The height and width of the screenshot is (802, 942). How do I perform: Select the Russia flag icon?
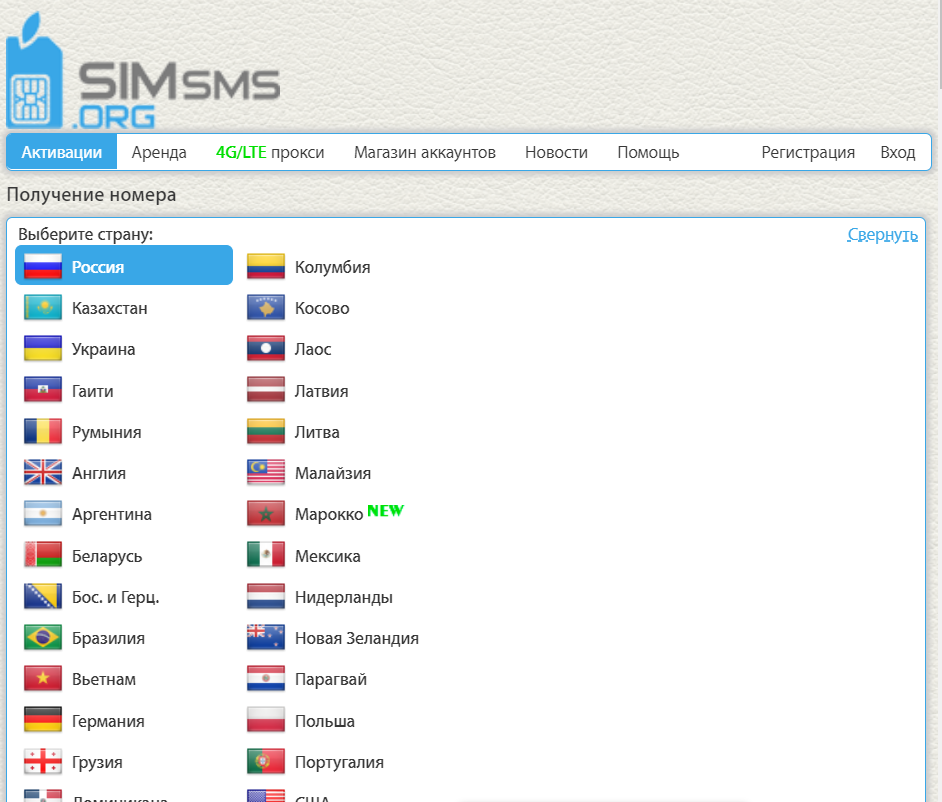tap(43, 266)
